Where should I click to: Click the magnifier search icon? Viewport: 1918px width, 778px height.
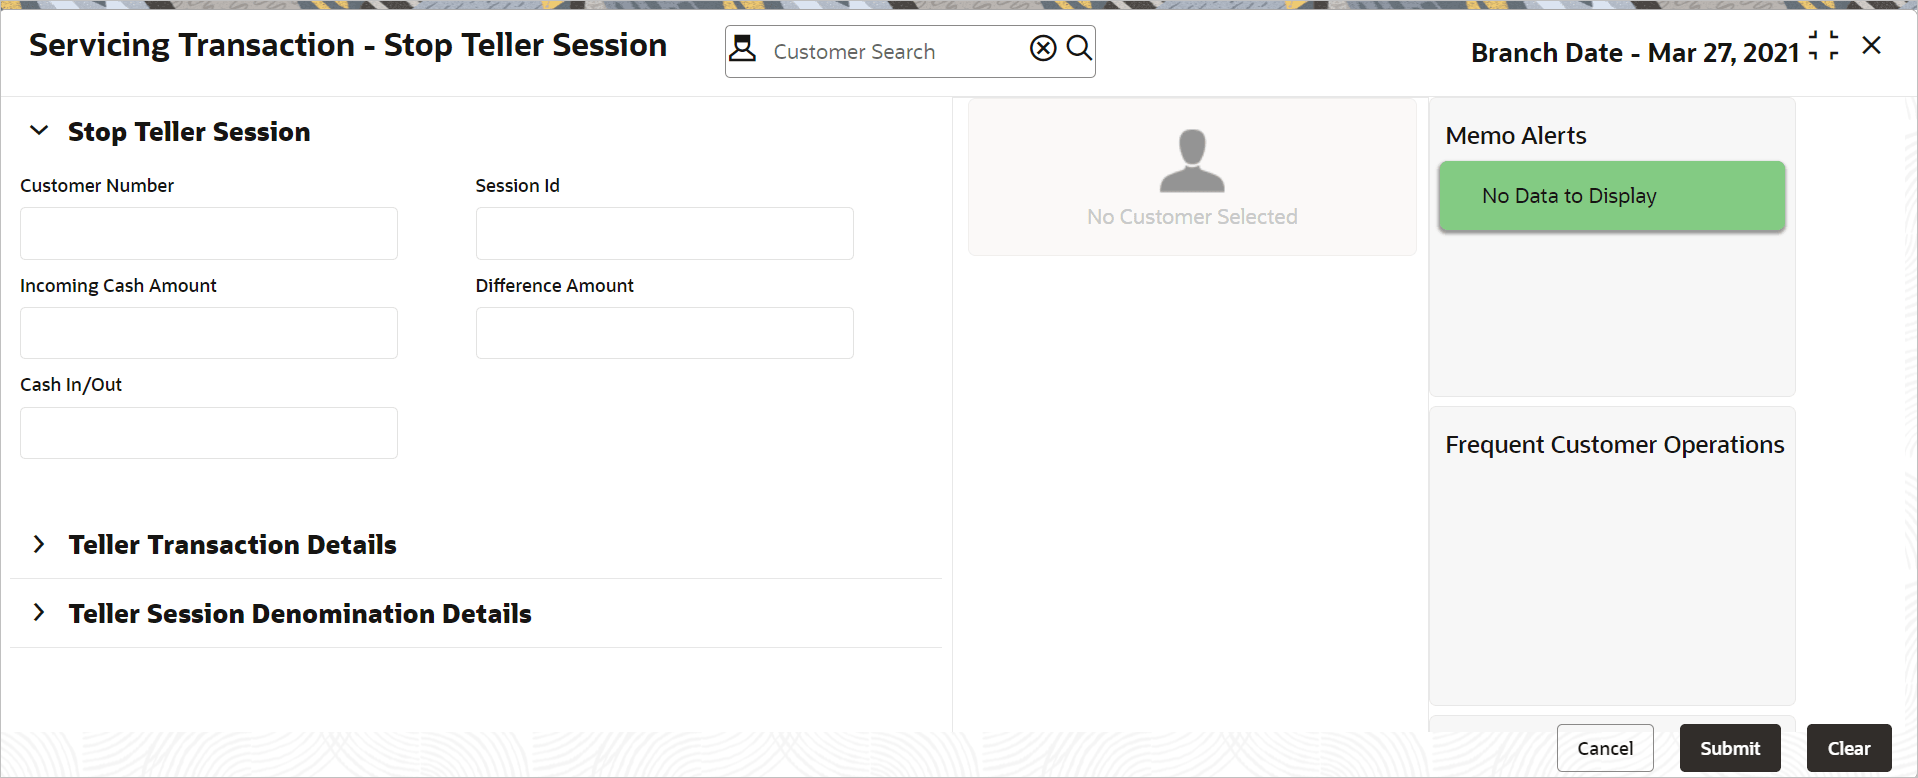[x=1079, y=48]
